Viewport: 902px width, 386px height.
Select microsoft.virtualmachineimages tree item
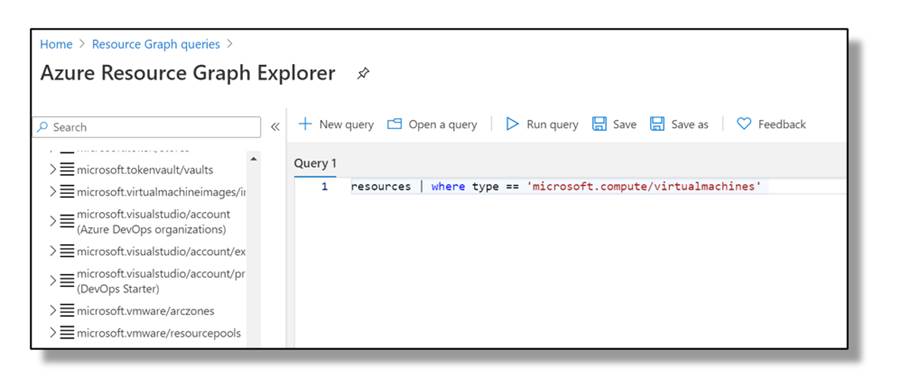[x=161, y=192]
